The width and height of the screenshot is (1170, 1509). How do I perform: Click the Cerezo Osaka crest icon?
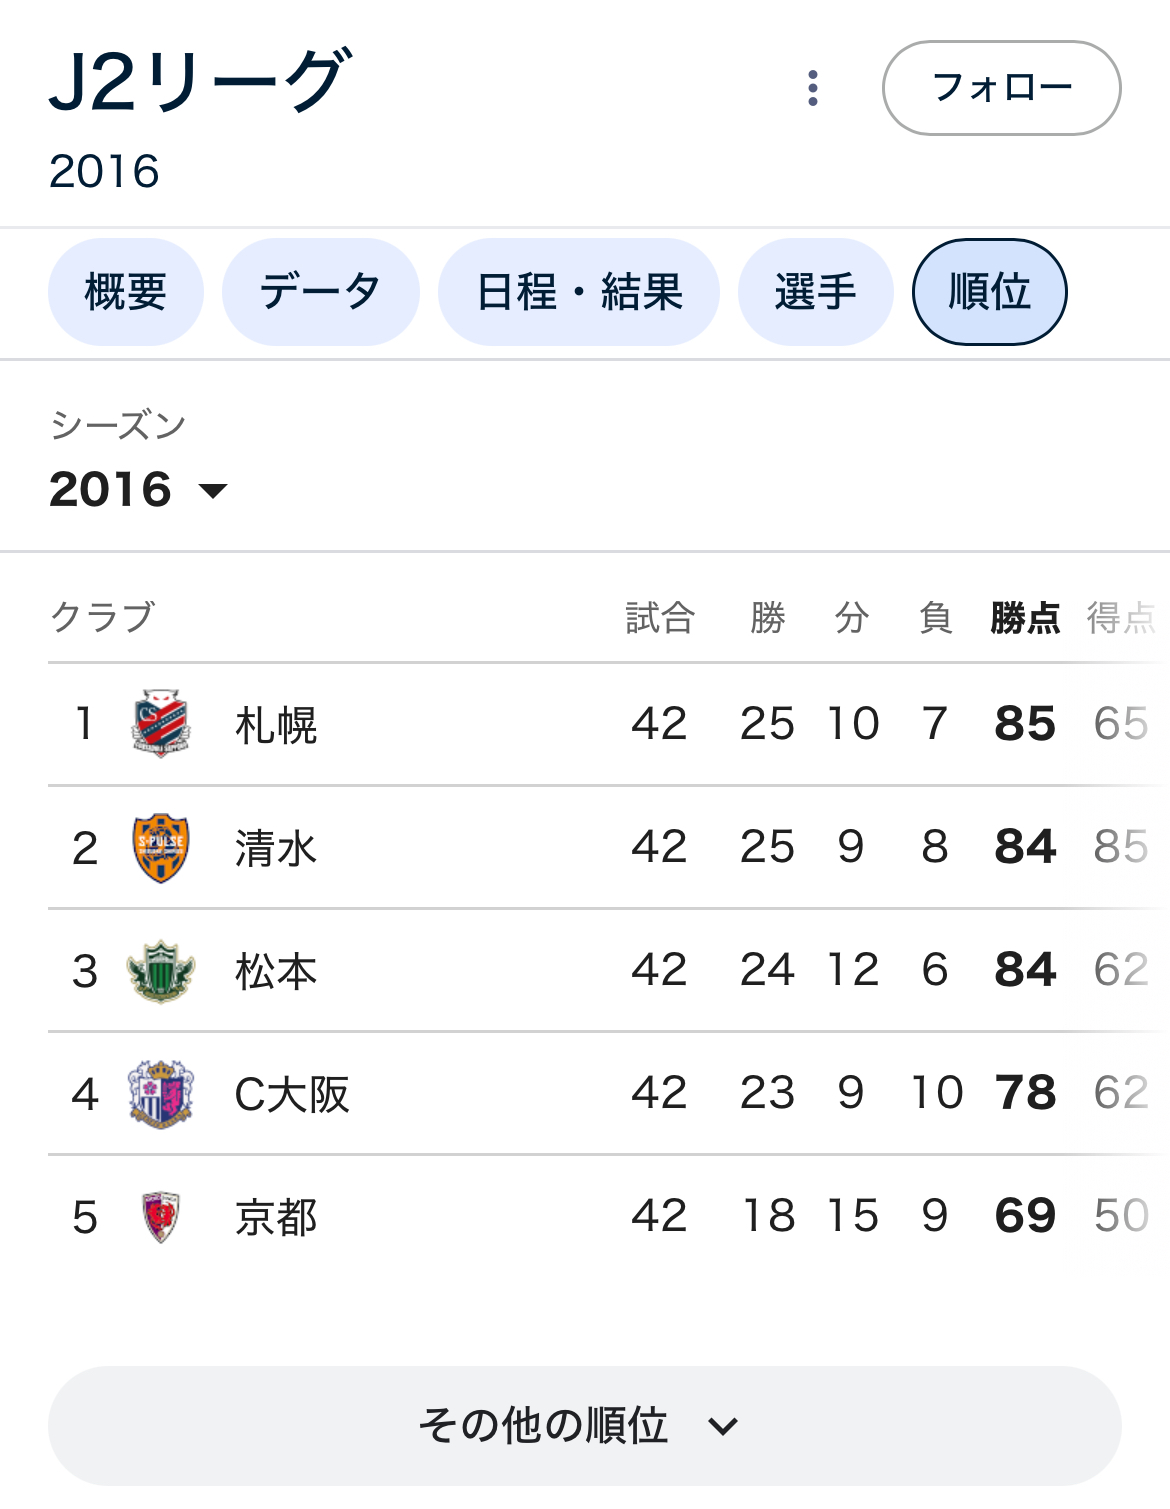coord(160,1094)
